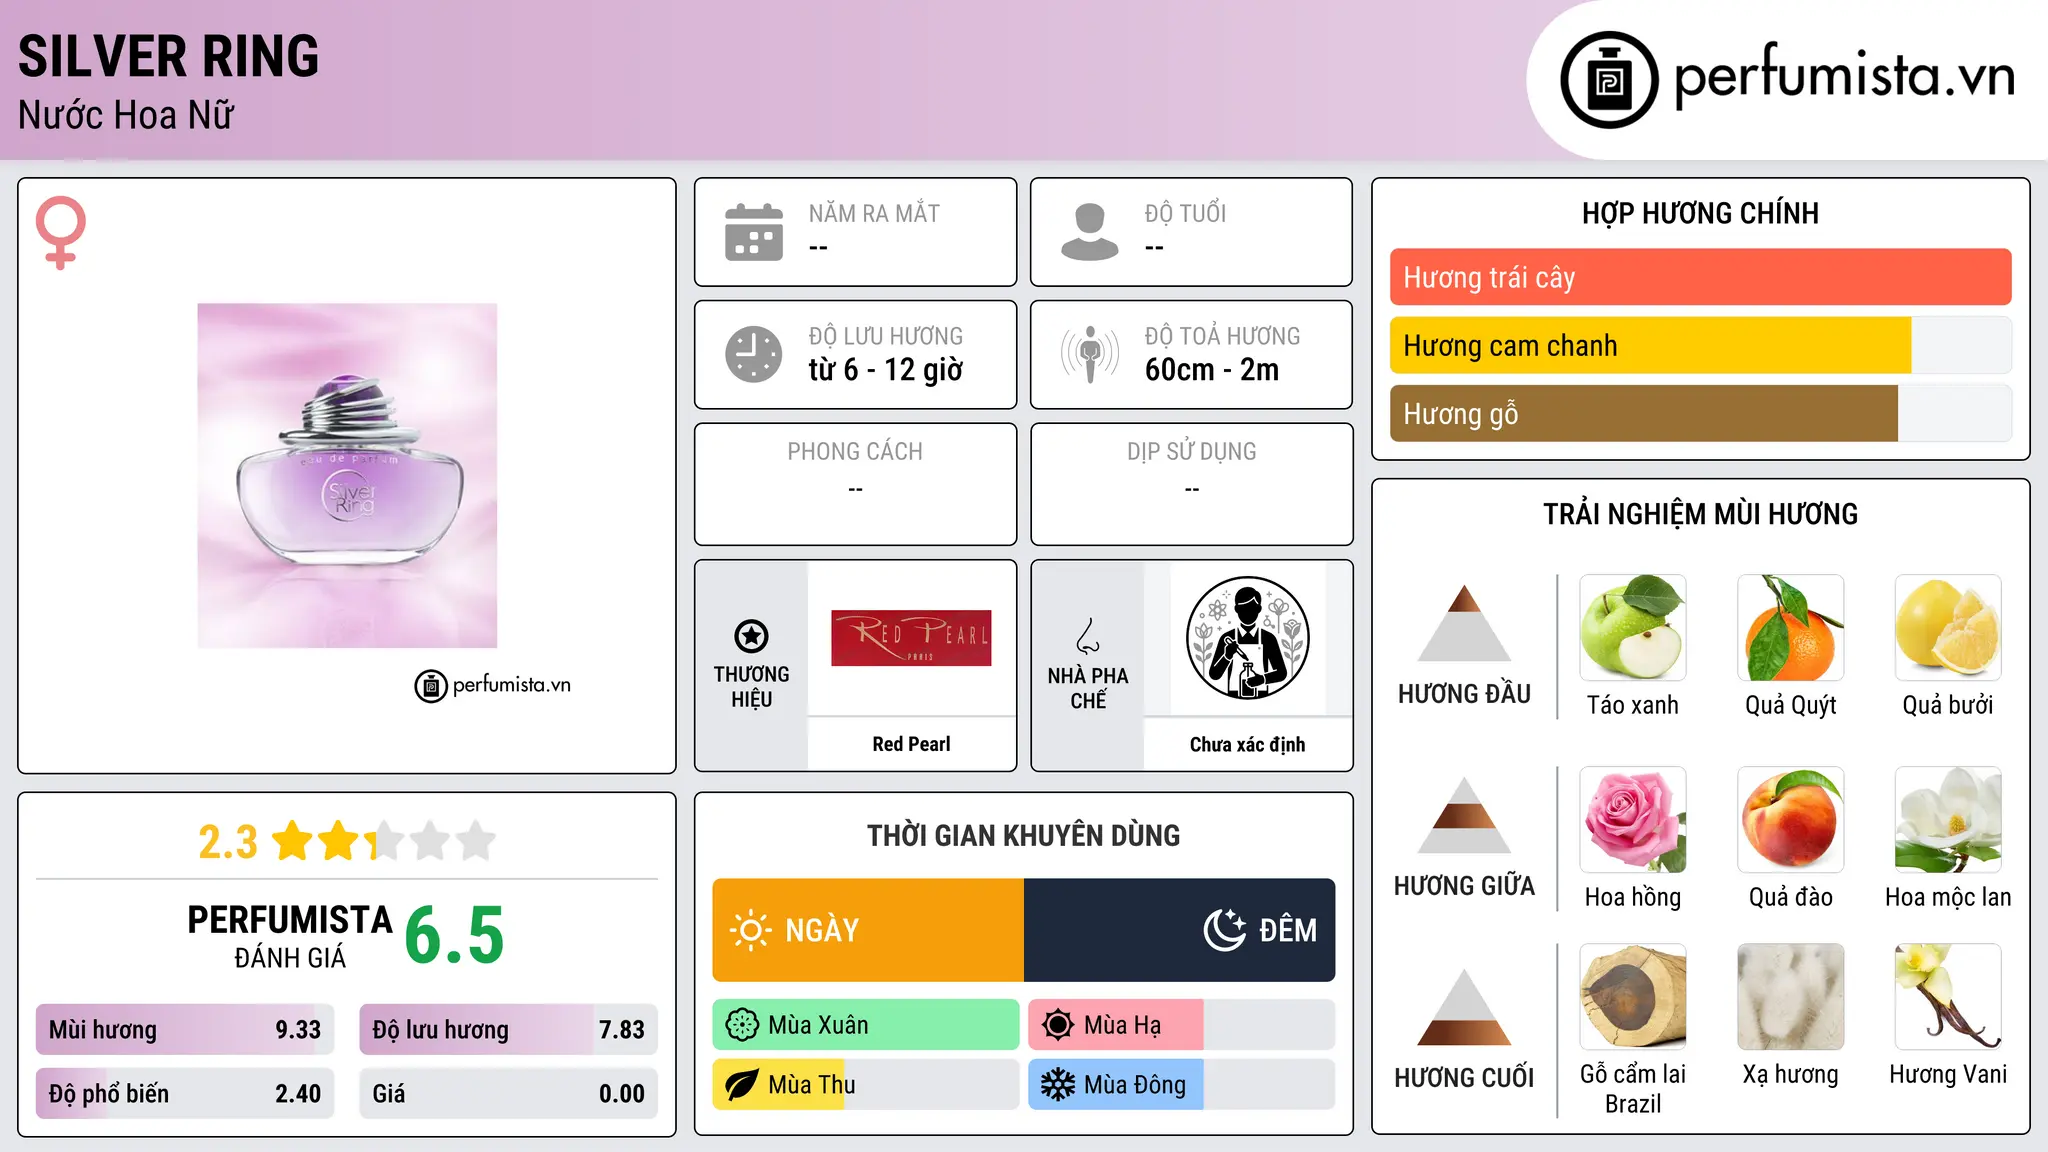Click the Độ tuổi label
This screenshot has height=1152, width=2048.
point(1185,213)
